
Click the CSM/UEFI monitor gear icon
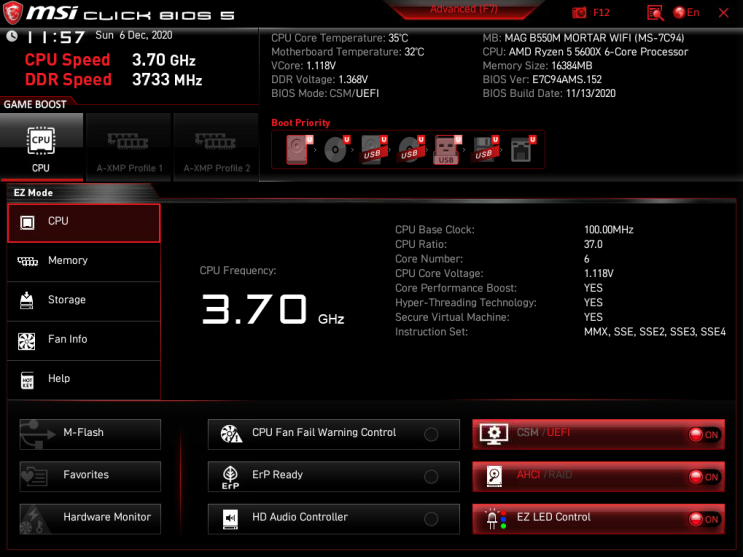tap(494, 434)
